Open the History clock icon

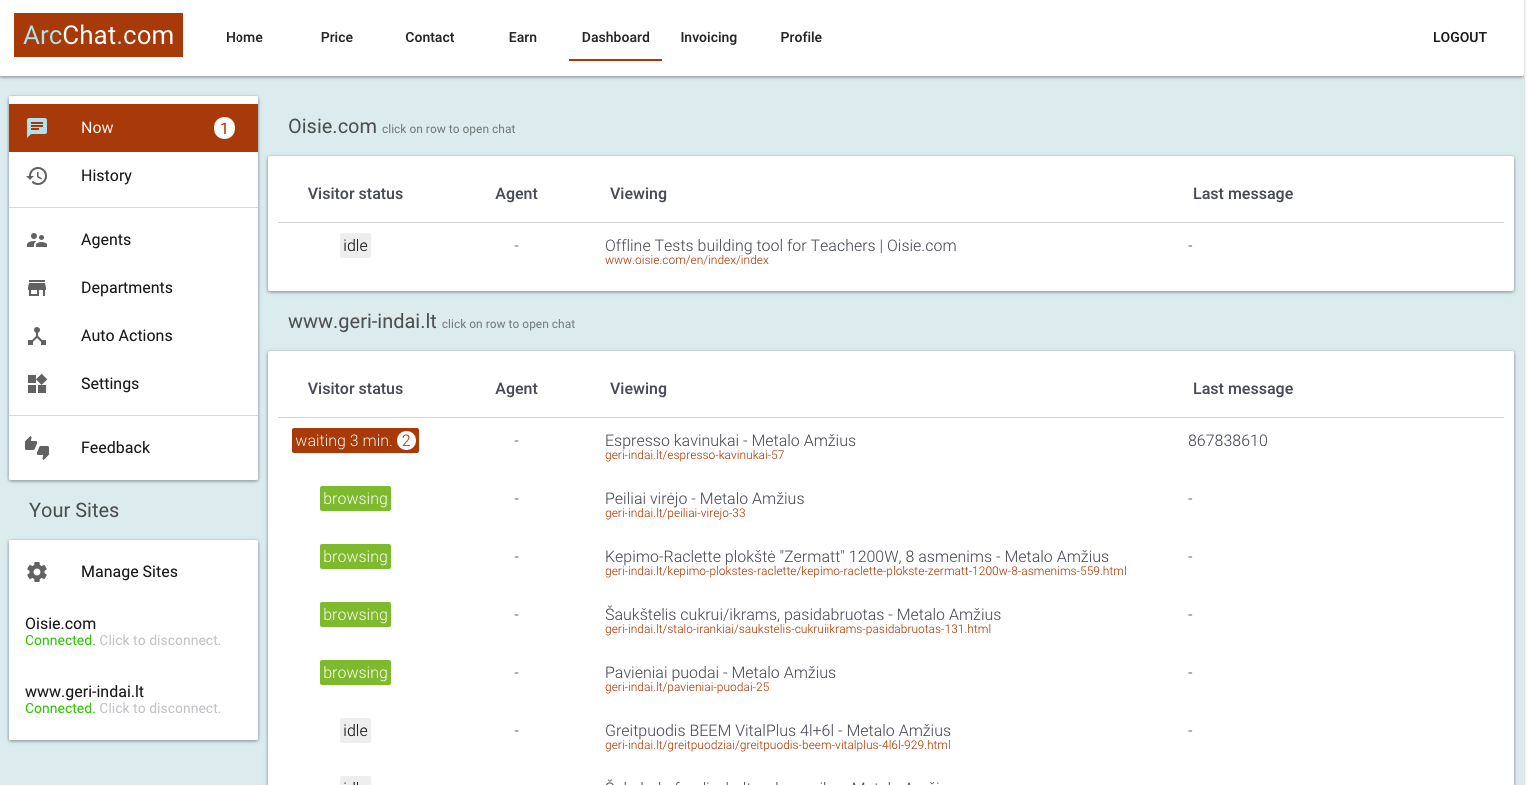38,175
